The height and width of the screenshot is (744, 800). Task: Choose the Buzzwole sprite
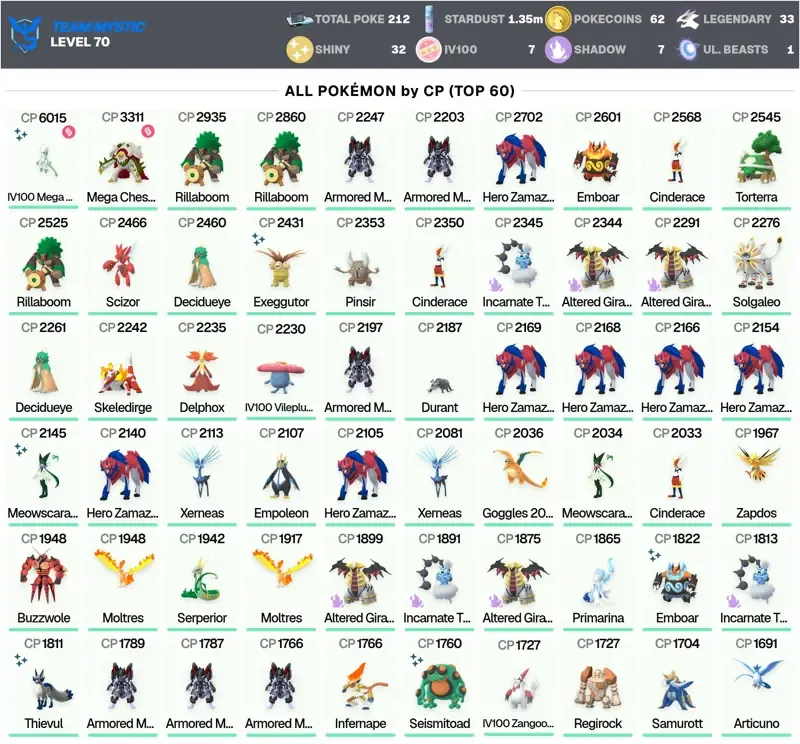coord(43,576)
